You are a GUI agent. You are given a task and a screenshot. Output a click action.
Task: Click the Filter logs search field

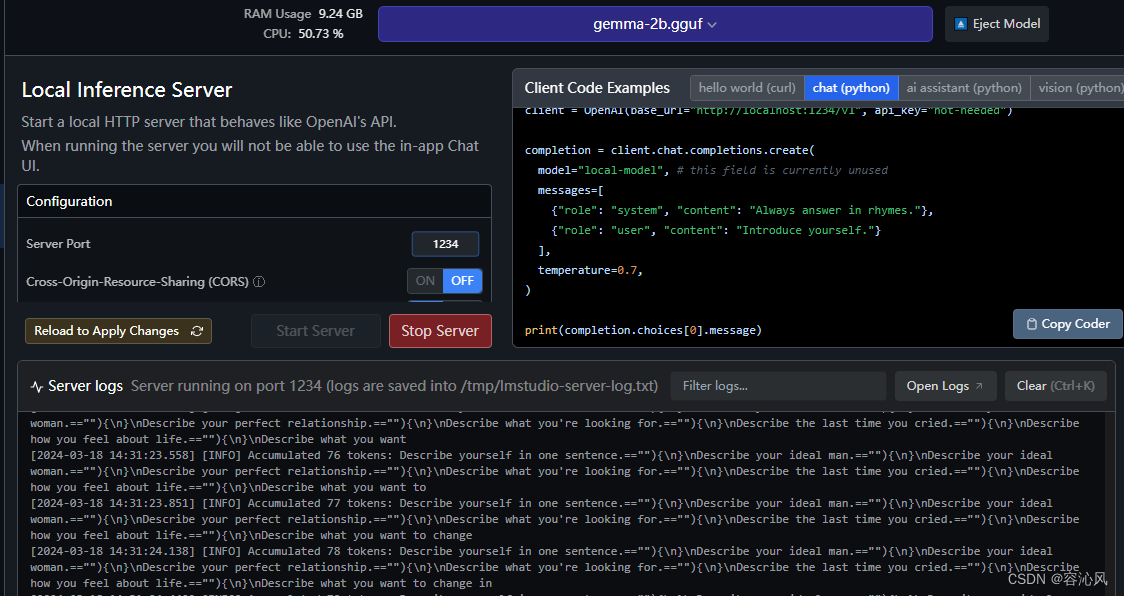point(778,386)
